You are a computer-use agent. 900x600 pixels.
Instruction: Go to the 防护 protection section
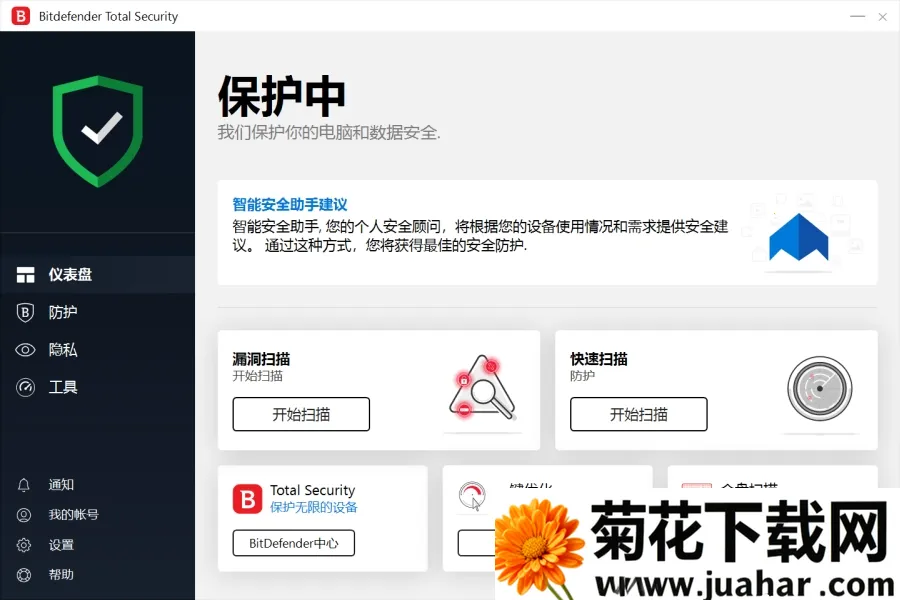click(62, 312)
